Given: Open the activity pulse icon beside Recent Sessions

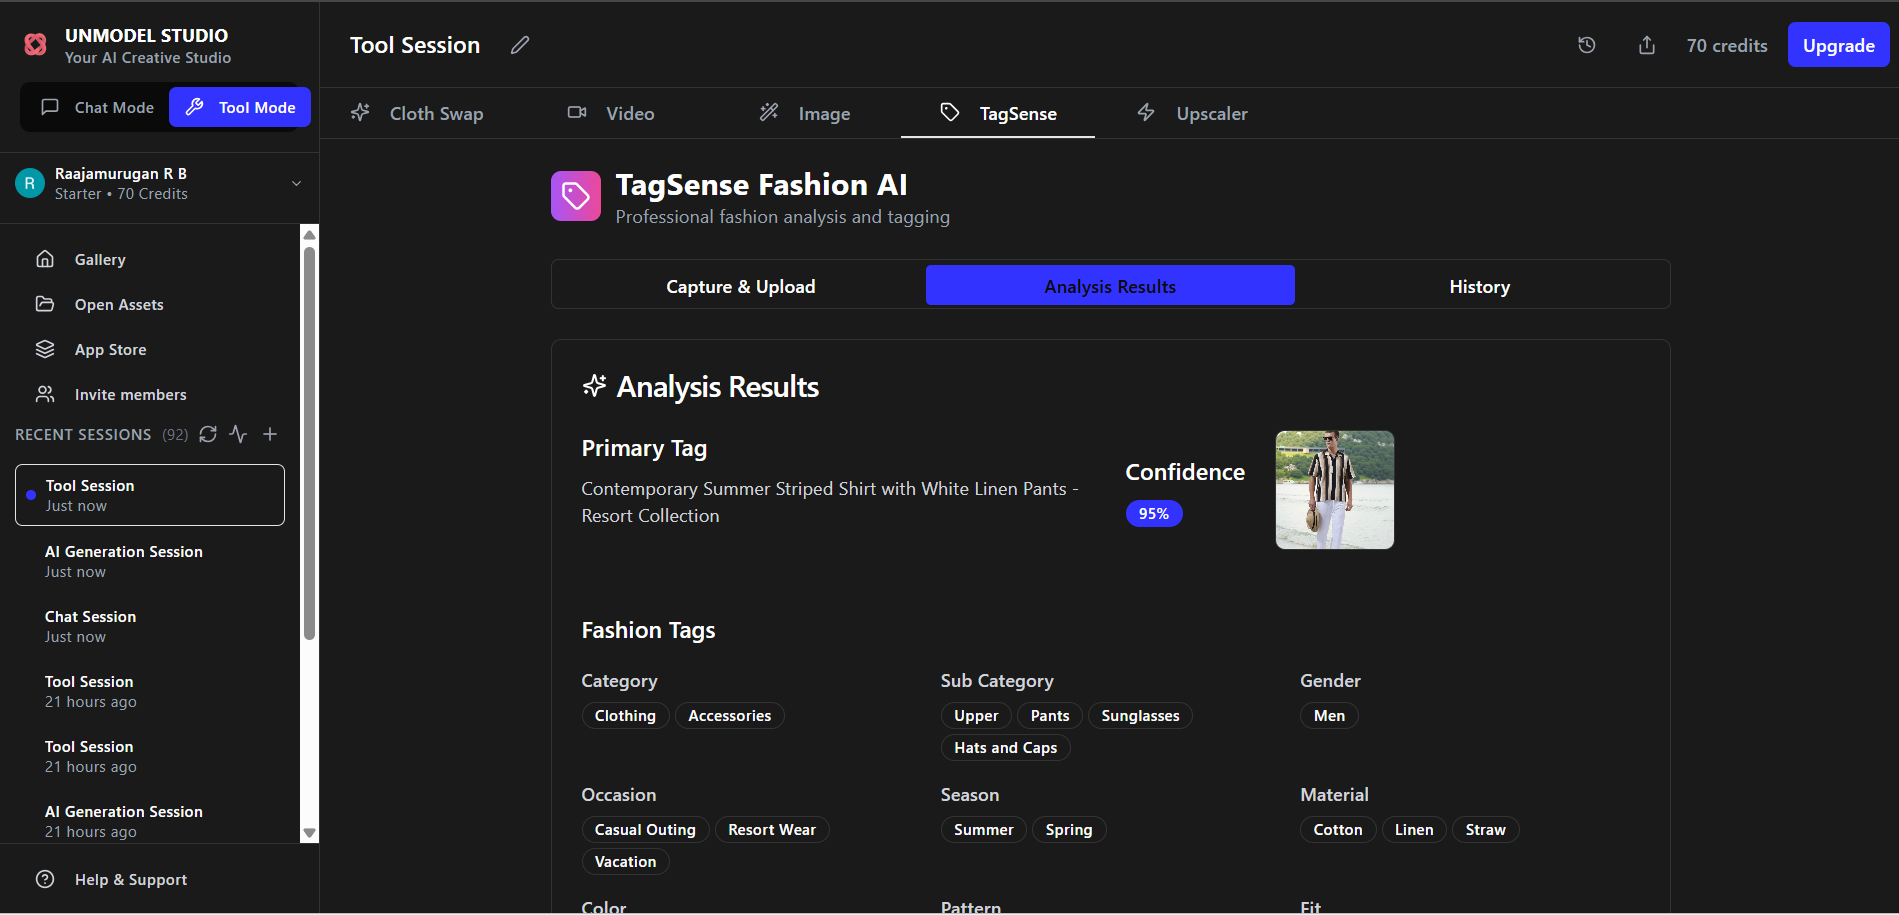Looking at the screenshot, I should click(x=238, y=434).
